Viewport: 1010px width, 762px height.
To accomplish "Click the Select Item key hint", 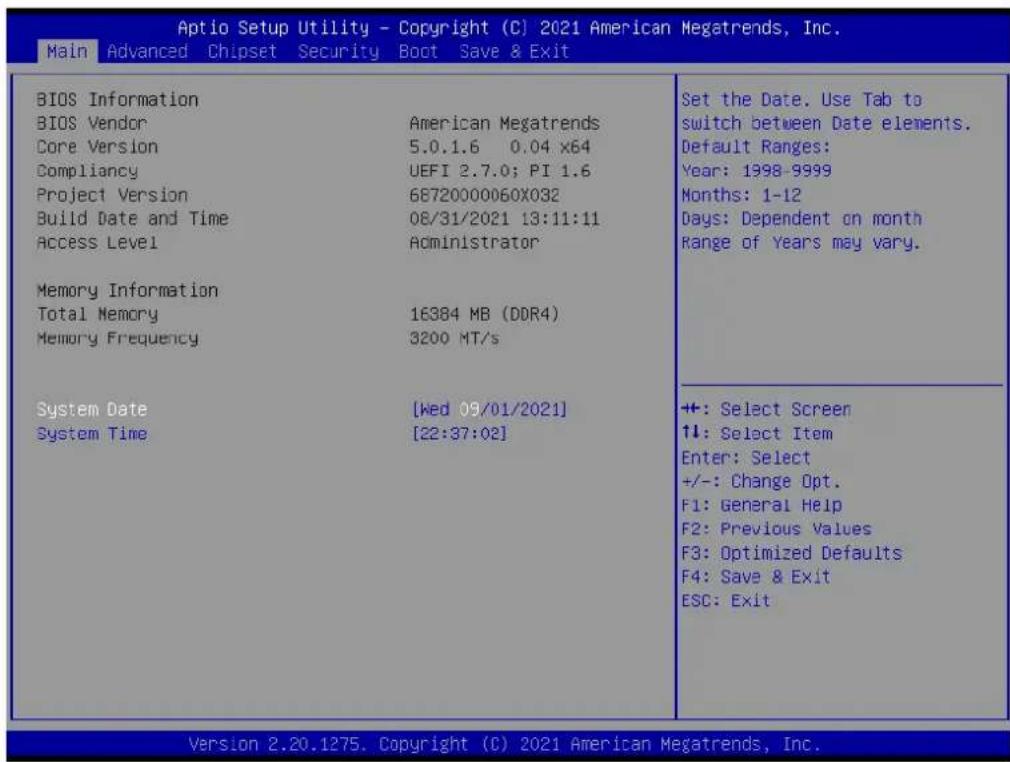I will pos(757,433).
